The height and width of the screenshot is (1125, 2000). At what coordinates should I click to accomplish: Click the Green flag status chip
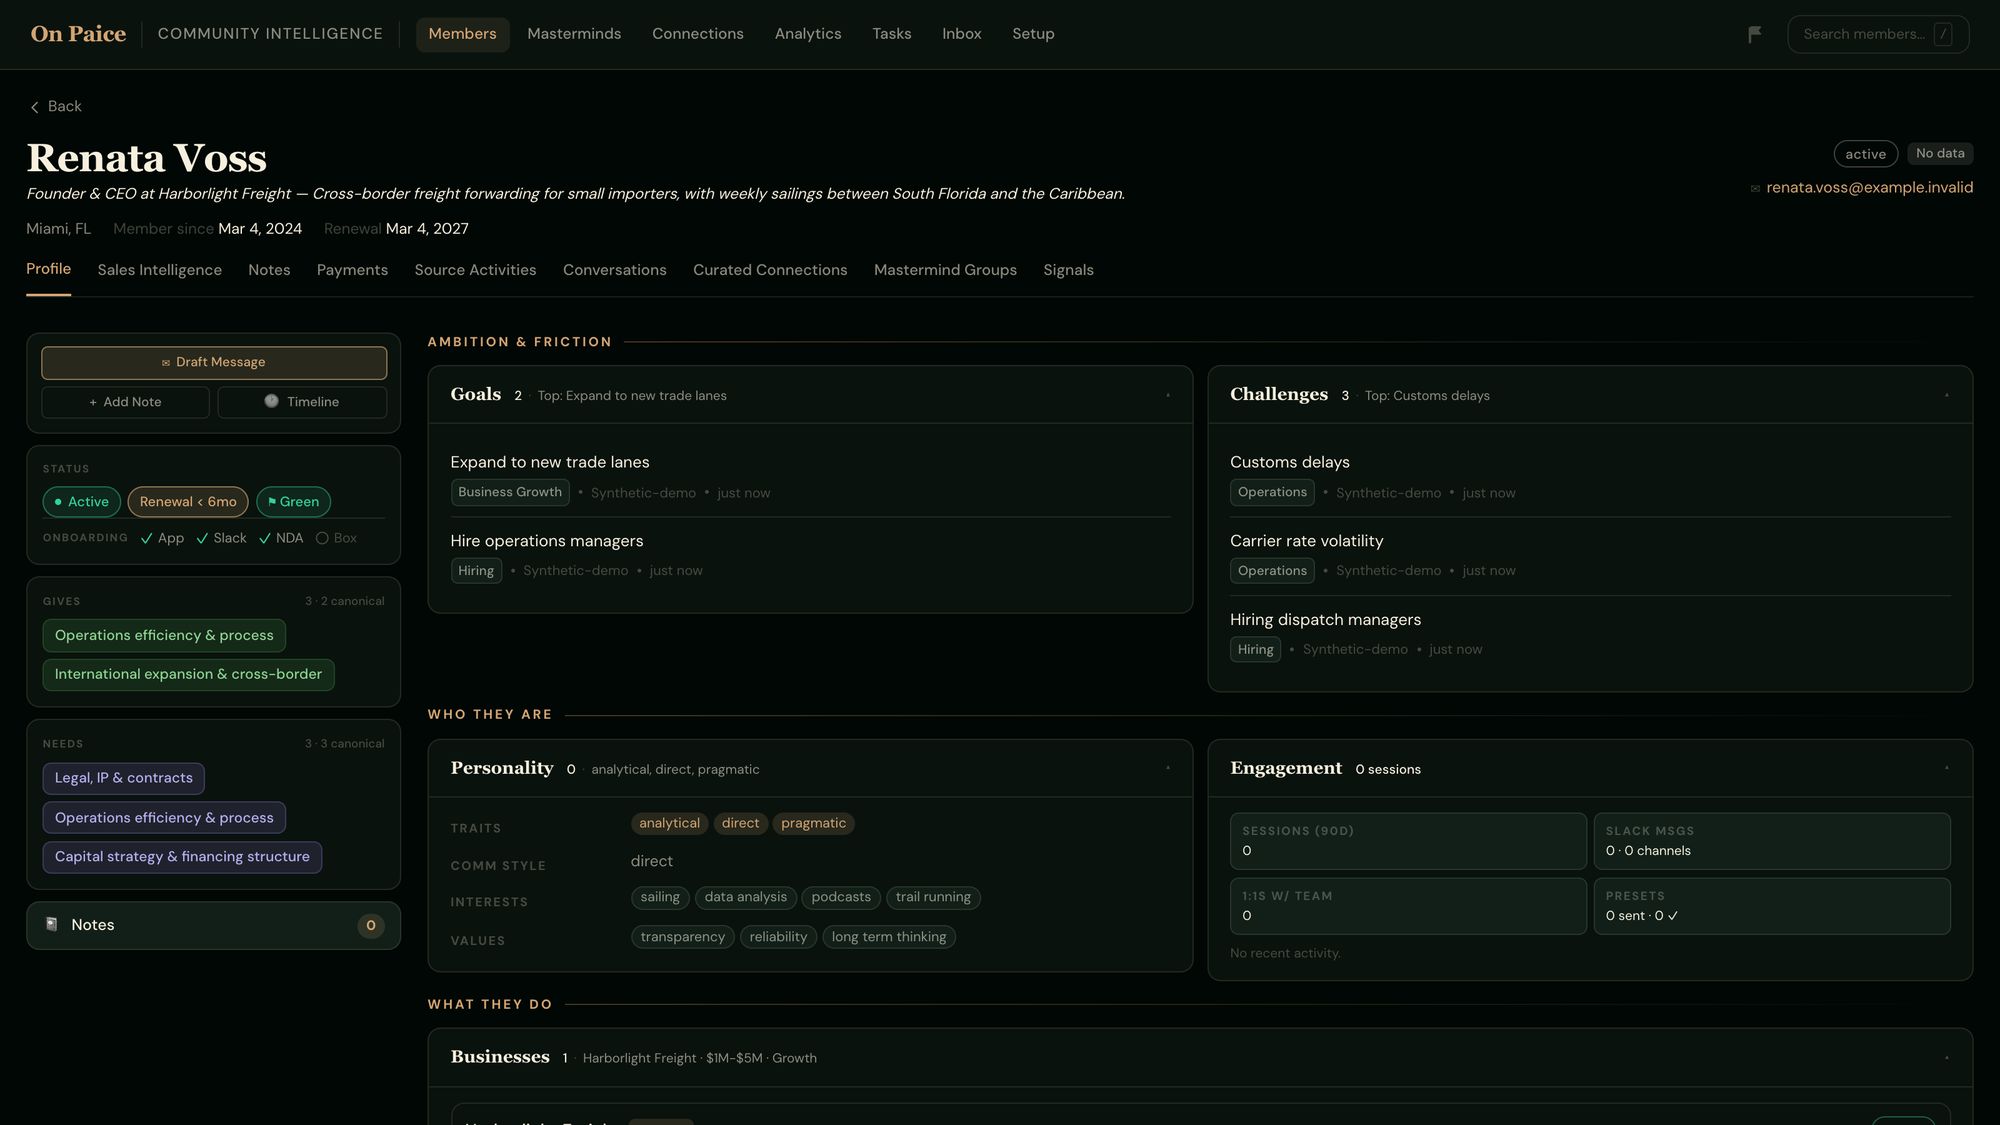tap(293, 501)
